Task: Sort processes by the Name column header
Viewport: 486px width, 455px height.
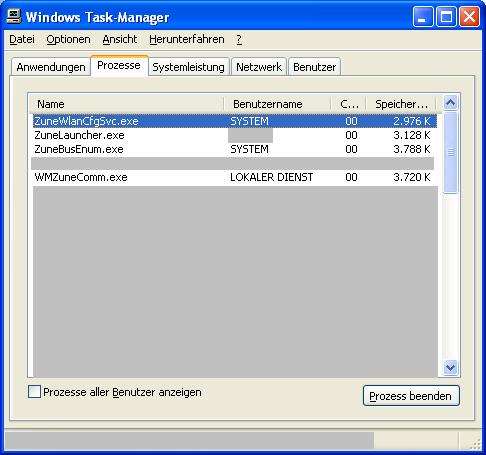Action: [127, 104]
